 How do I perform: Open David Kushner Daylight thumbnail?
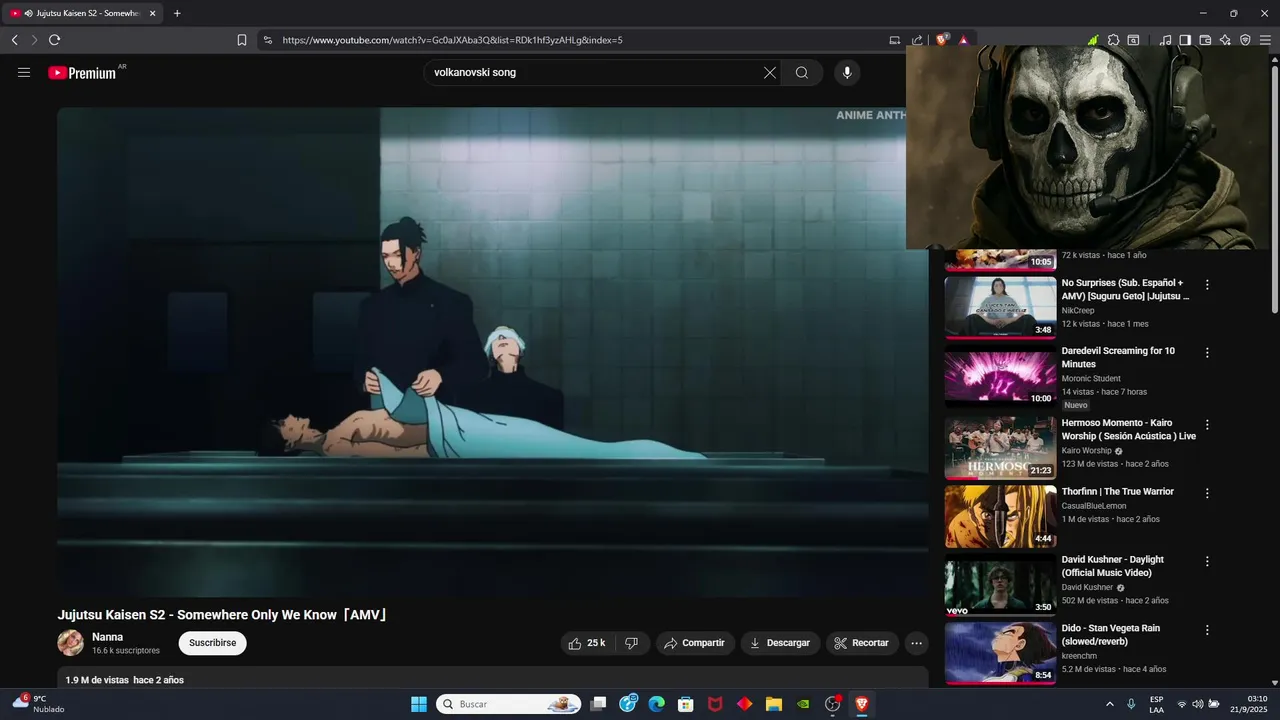pos(1000,586)
